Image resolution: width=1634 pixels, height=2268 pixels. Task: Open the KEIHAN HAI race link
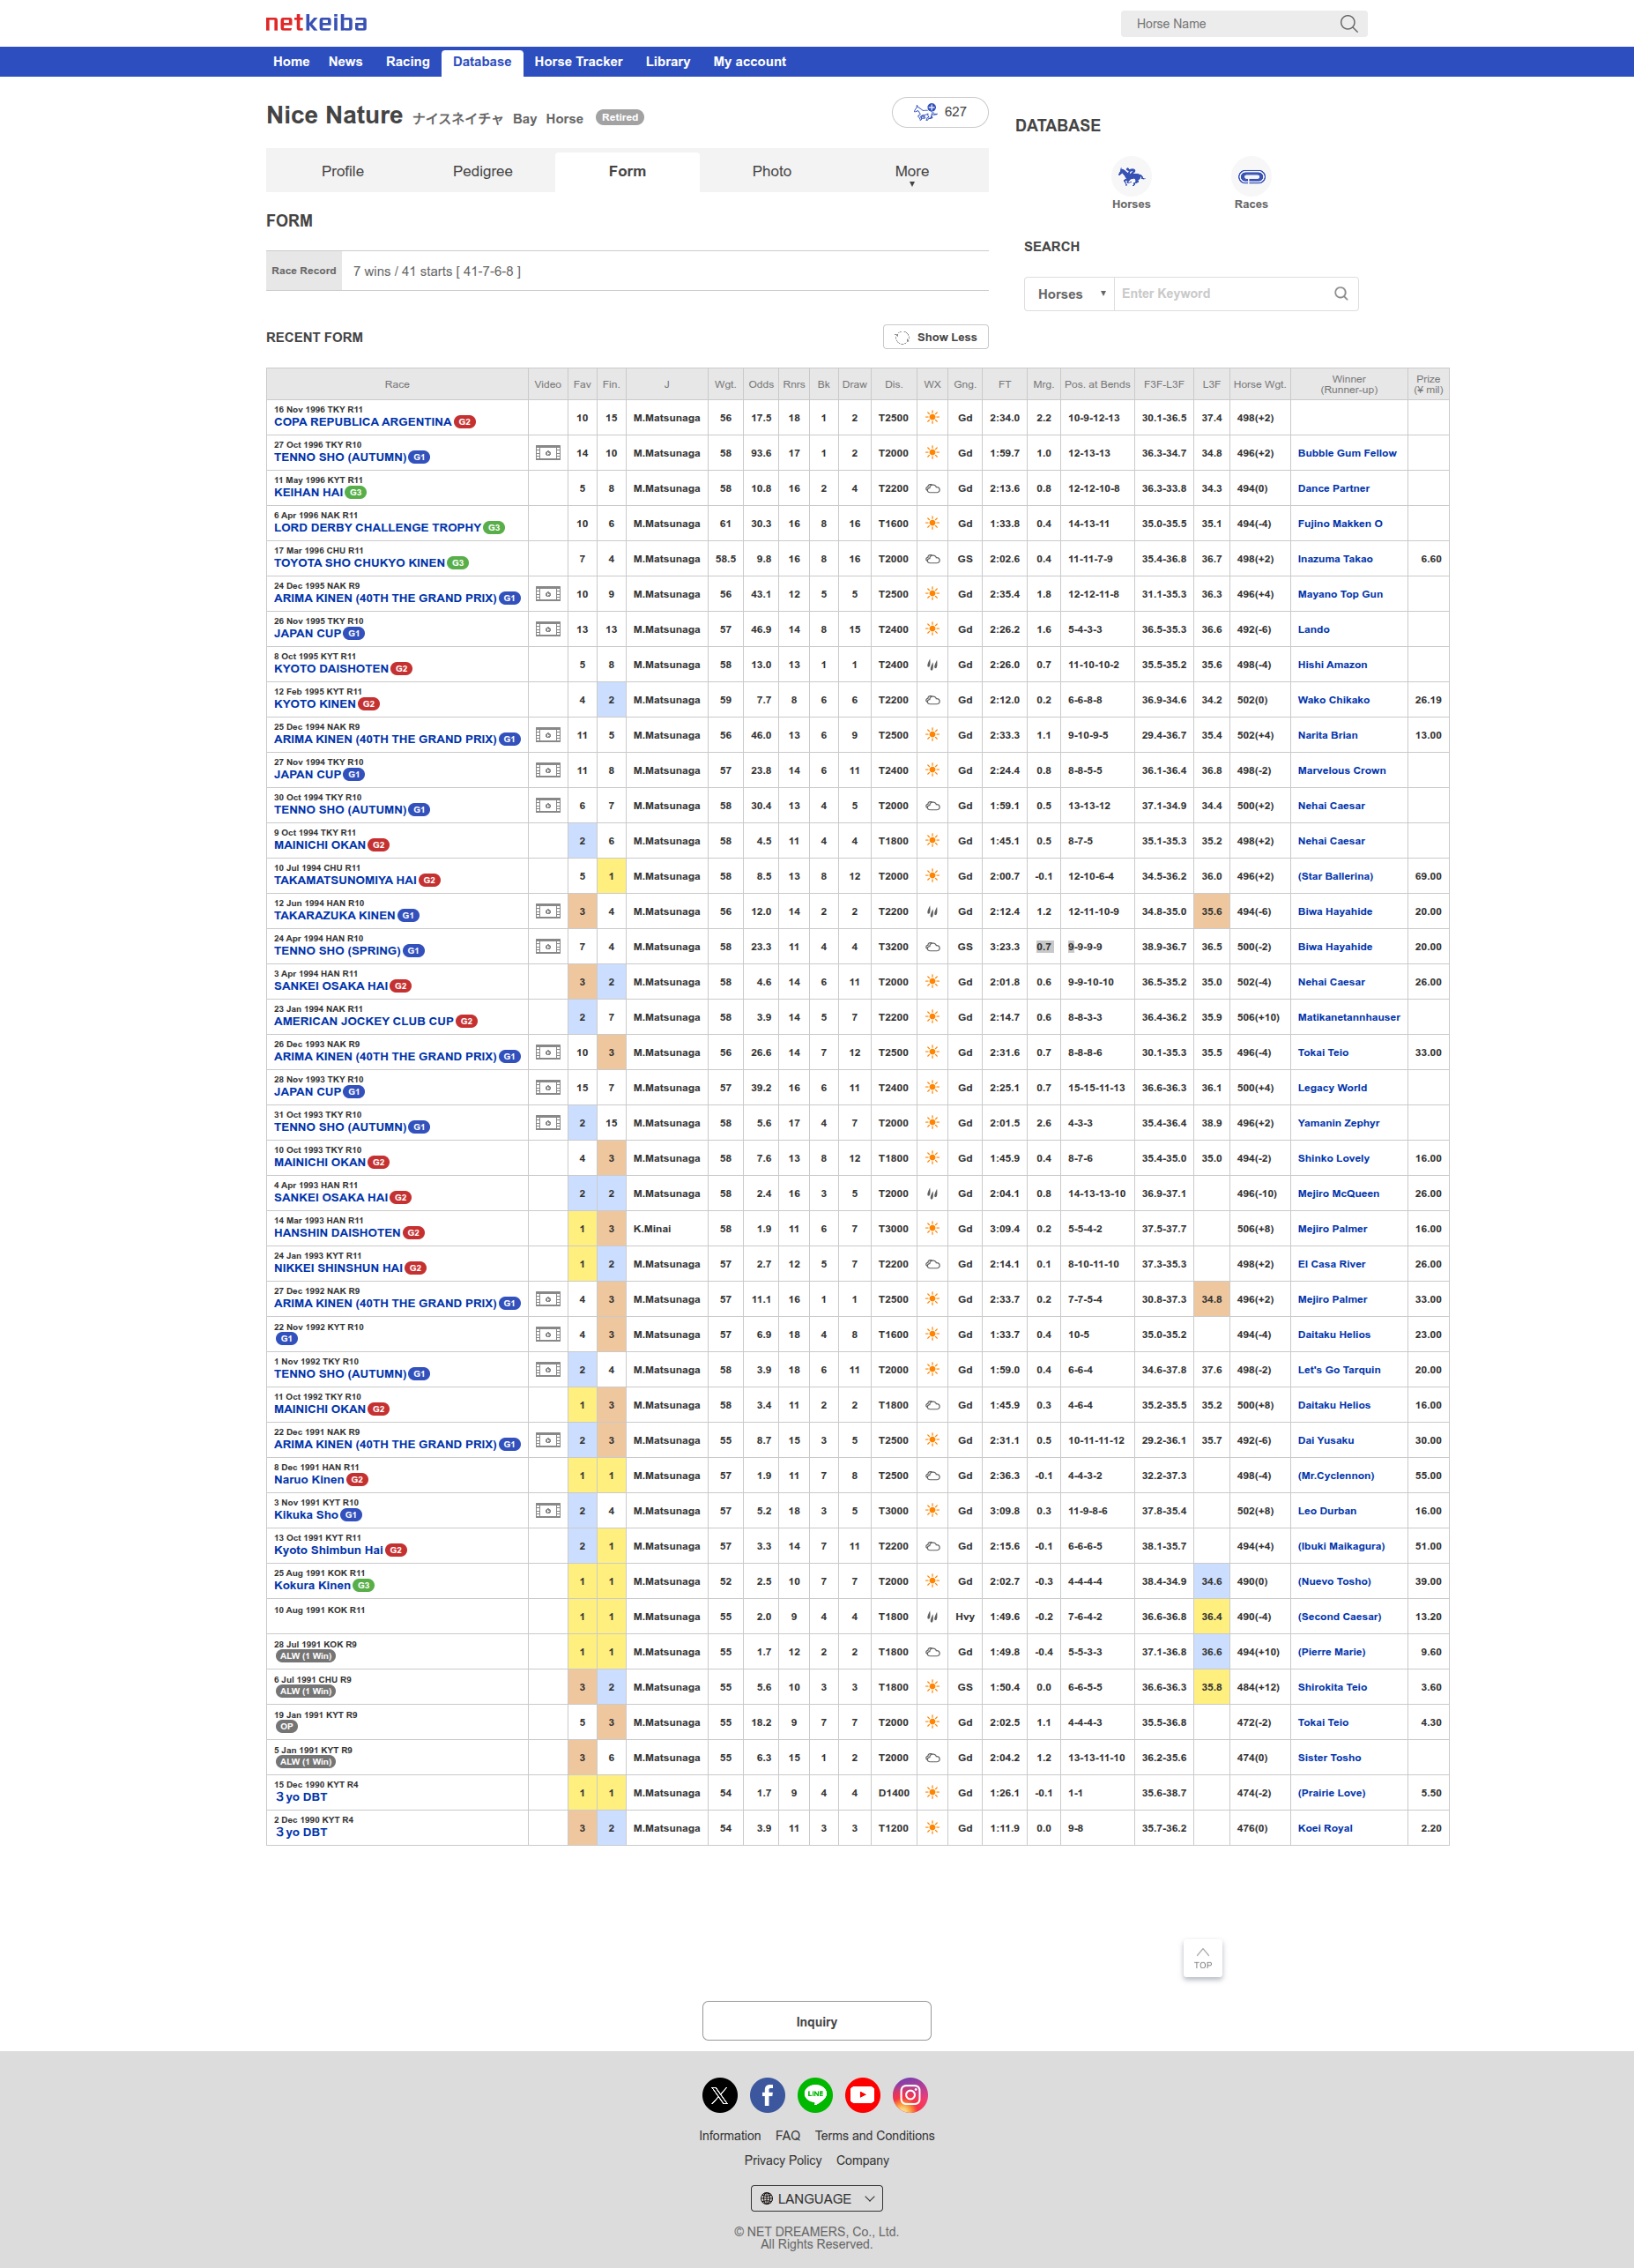308,492
